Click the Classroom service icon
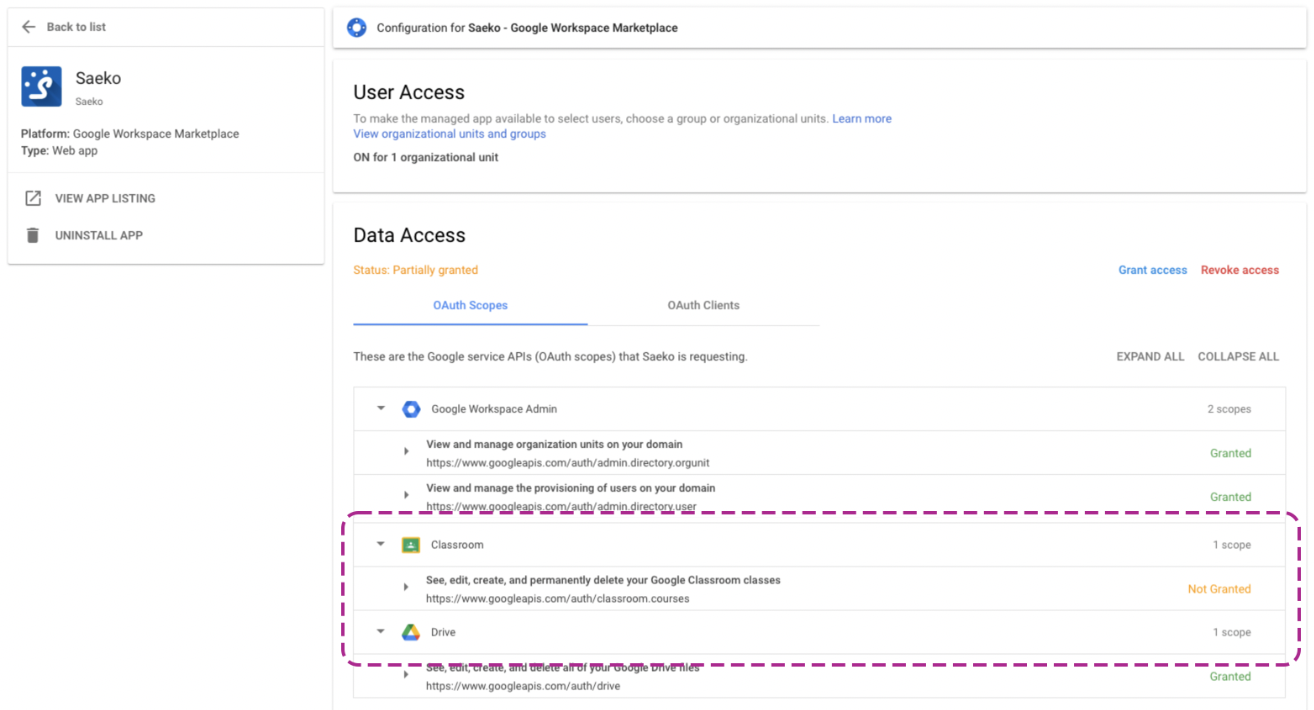1314x710 pixels. pyautogui.click(x=411, y=545)
